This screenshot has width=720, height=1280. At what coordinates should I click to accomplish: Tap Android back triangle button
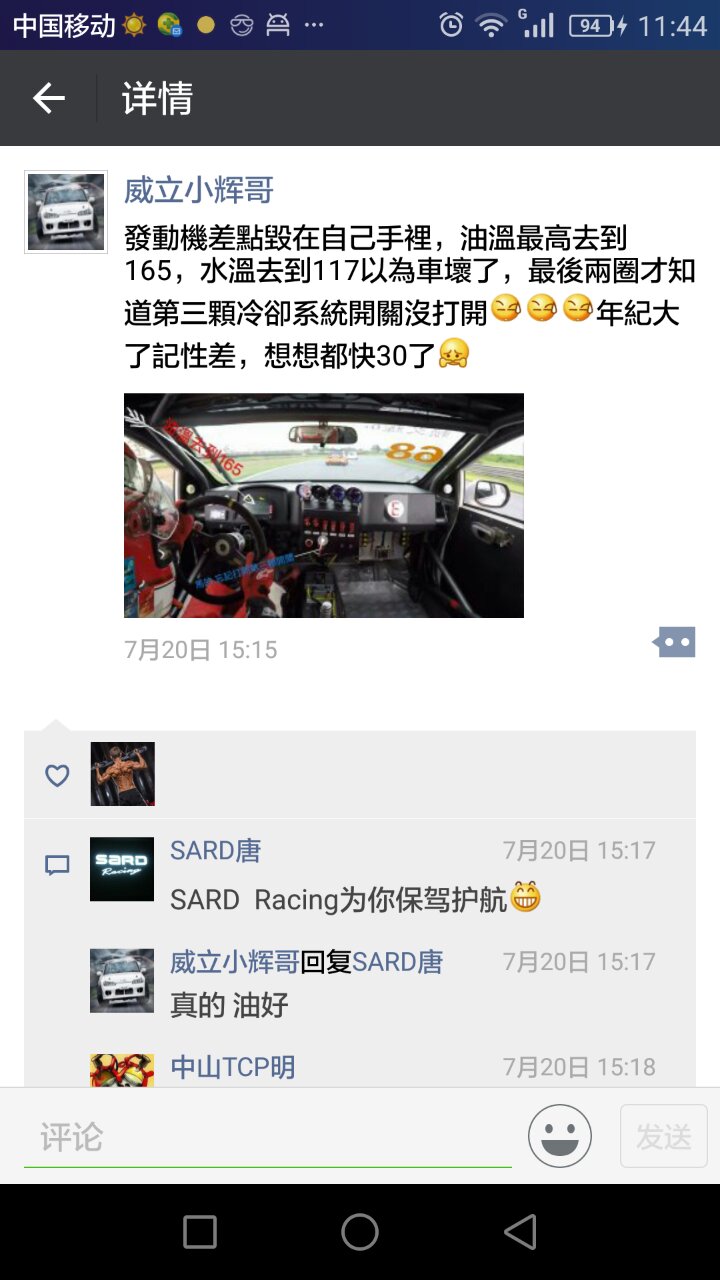click(520, 1232)
